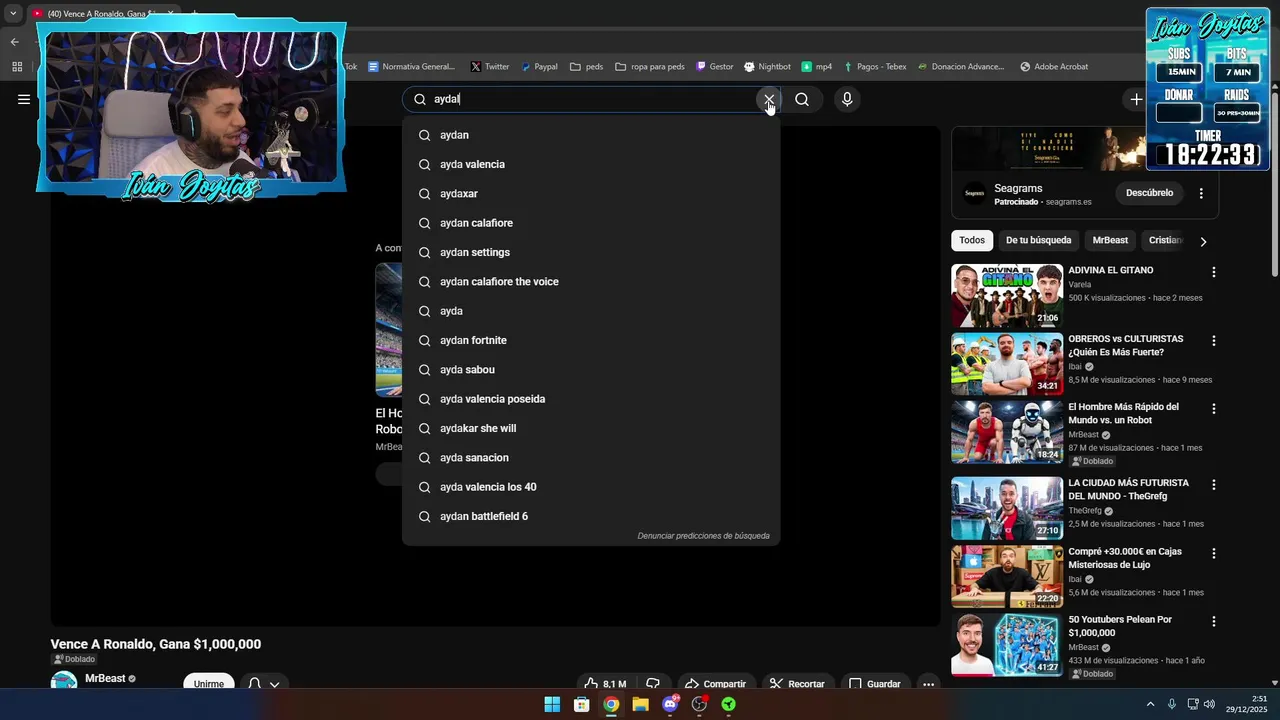Open the Adobe Acrobat bookmark
Image resolution: width=1280 pixels, height=720 pixels.
click(x=1054, y=67)
